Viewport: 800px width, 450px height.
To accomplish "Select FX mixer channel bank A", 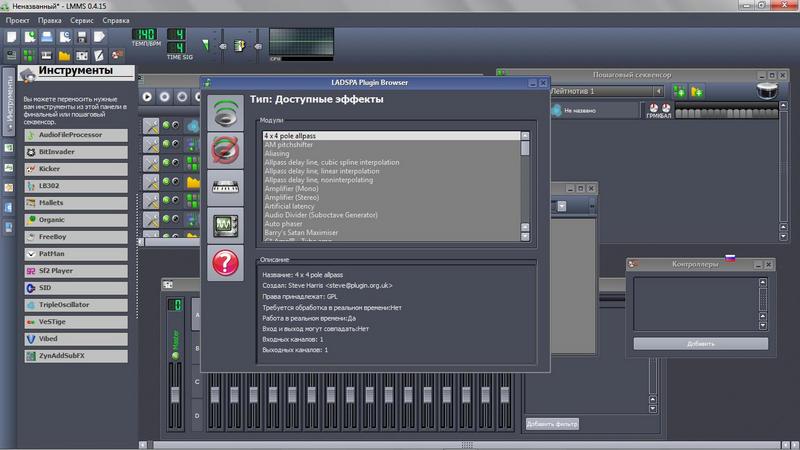I will pyautogui.click(x=197, y=315).
